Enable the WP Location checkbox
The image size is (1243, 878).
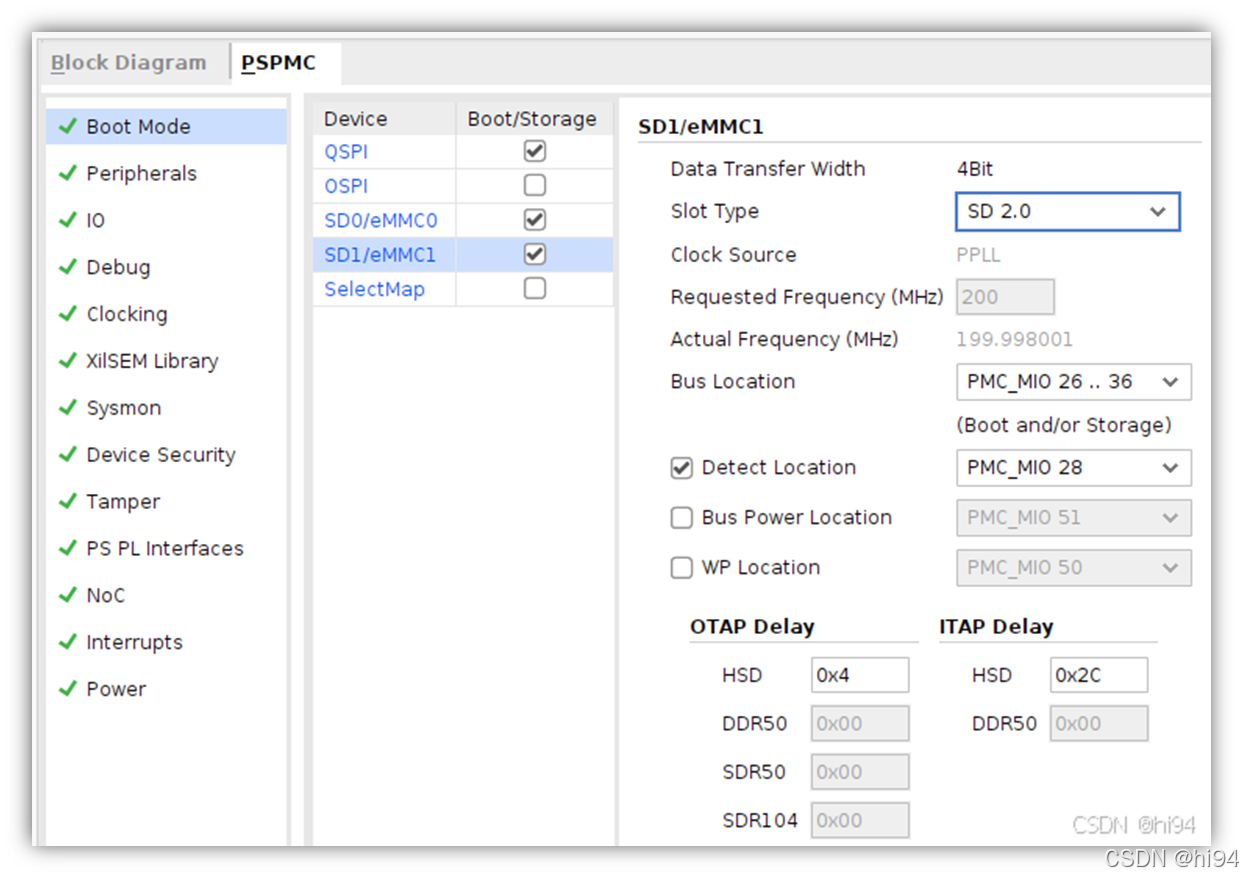[682, 568]
